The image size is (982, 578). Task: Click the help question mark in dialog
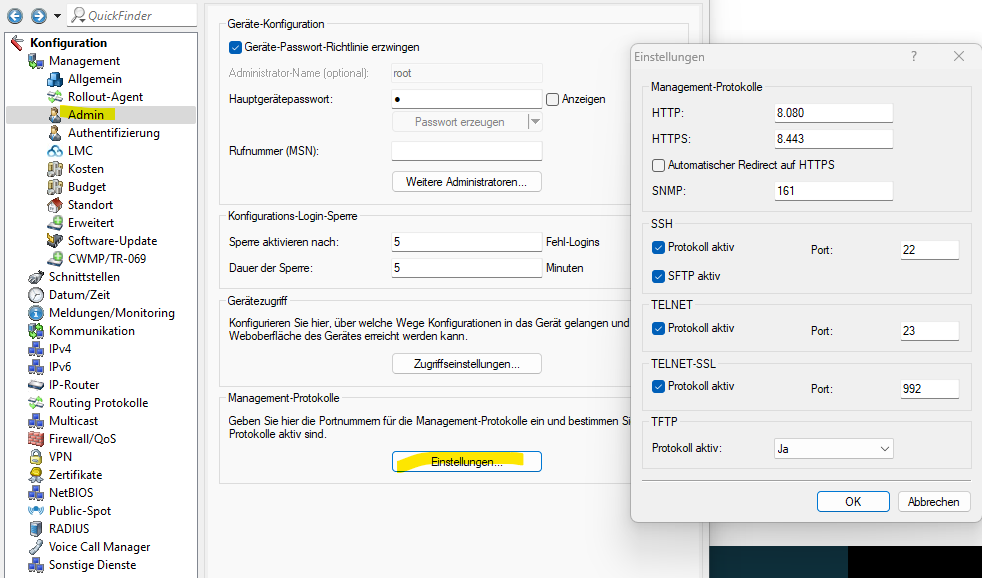tap(914, 56)
